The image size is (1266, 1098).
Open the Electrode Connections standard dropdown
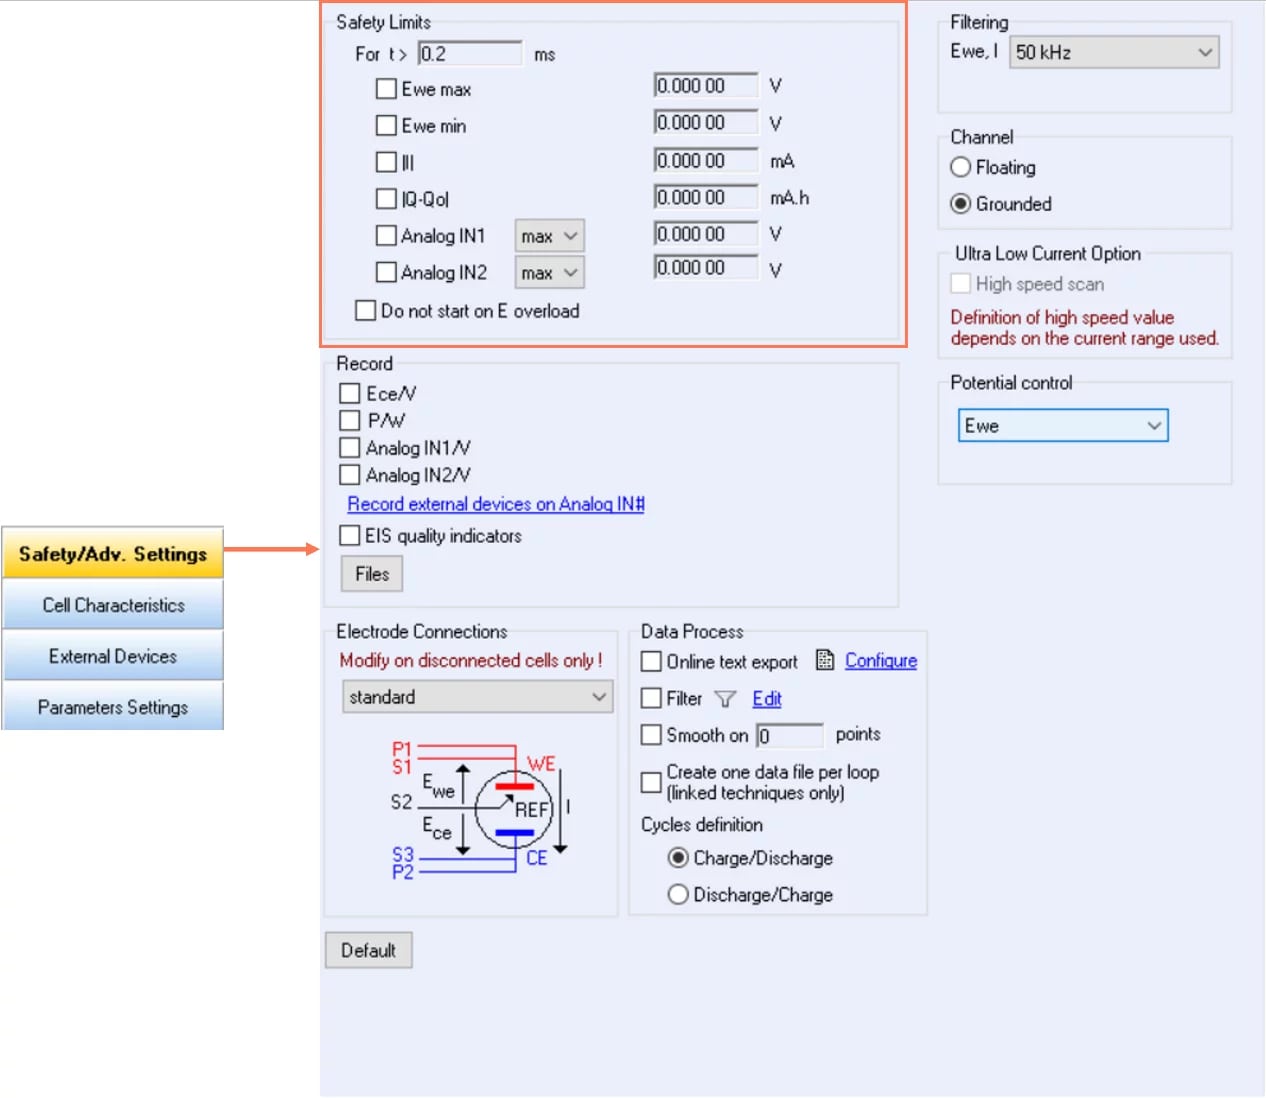[477, 697]
